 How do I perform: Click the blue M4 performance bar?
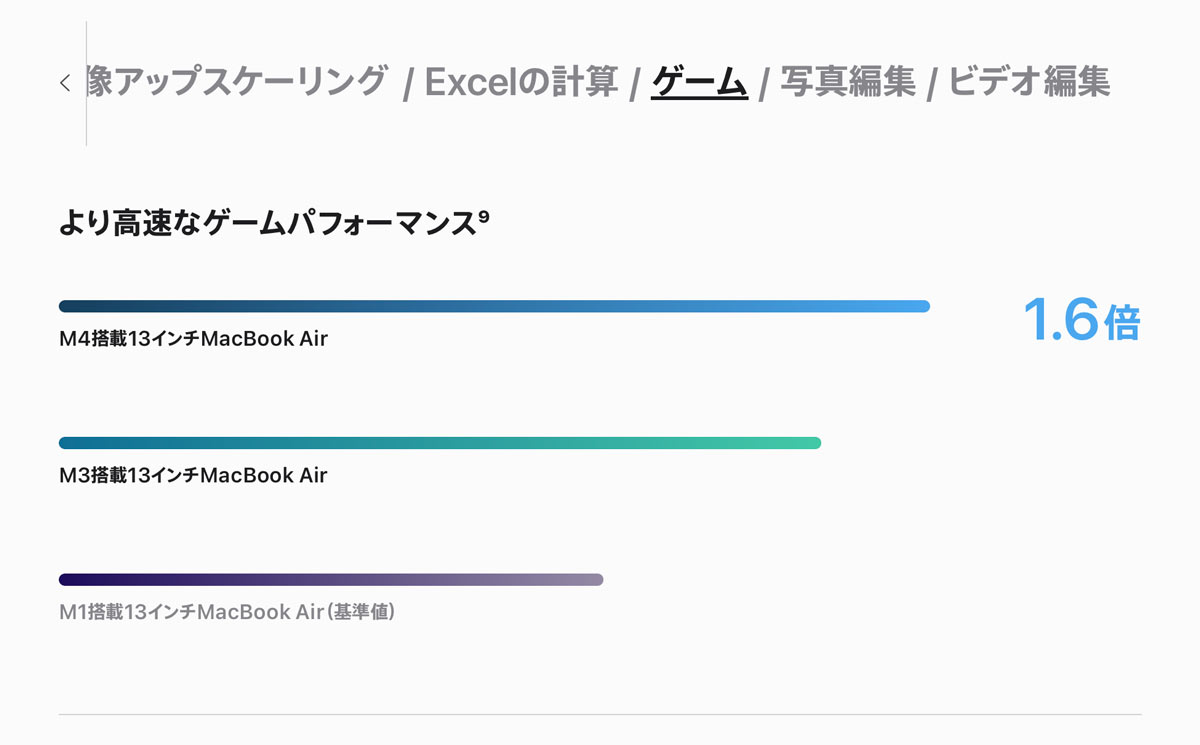click(495, 306)
